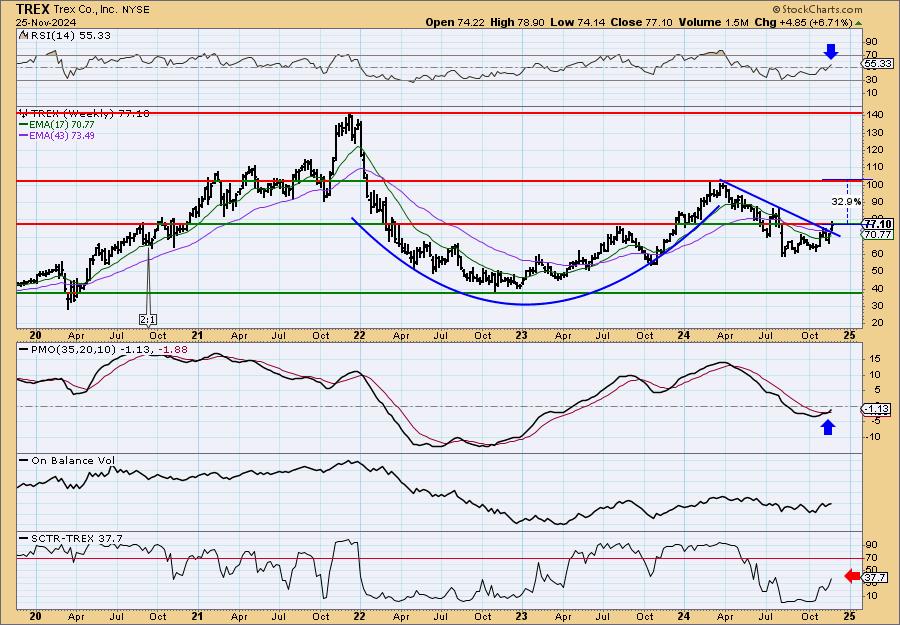The image size is (900, 625).
Task: Click the small icon before RSI(14) label
Action: [x=22, y=35]
